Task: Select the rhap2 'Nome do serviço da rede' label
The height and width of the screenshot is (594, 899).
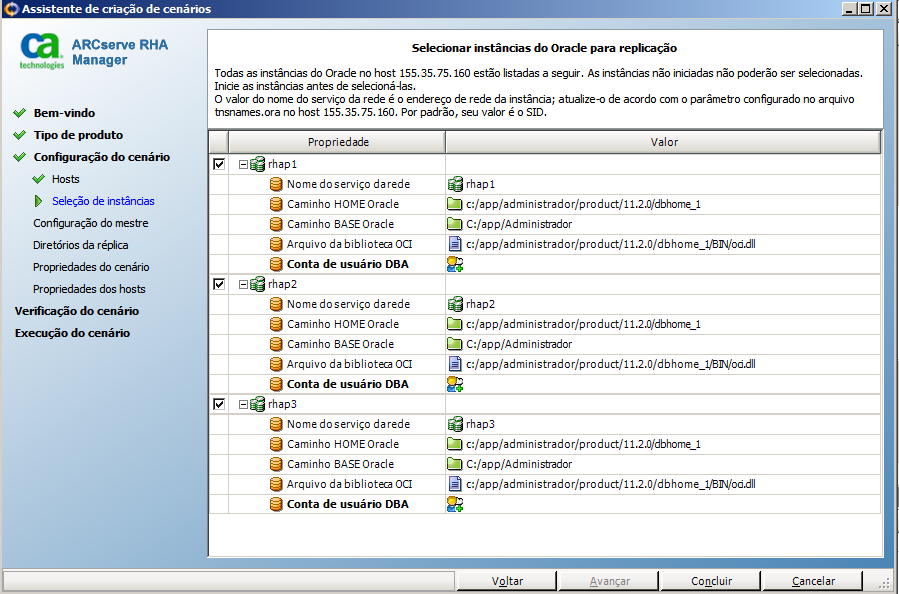Action: click(x=348, y=304)
